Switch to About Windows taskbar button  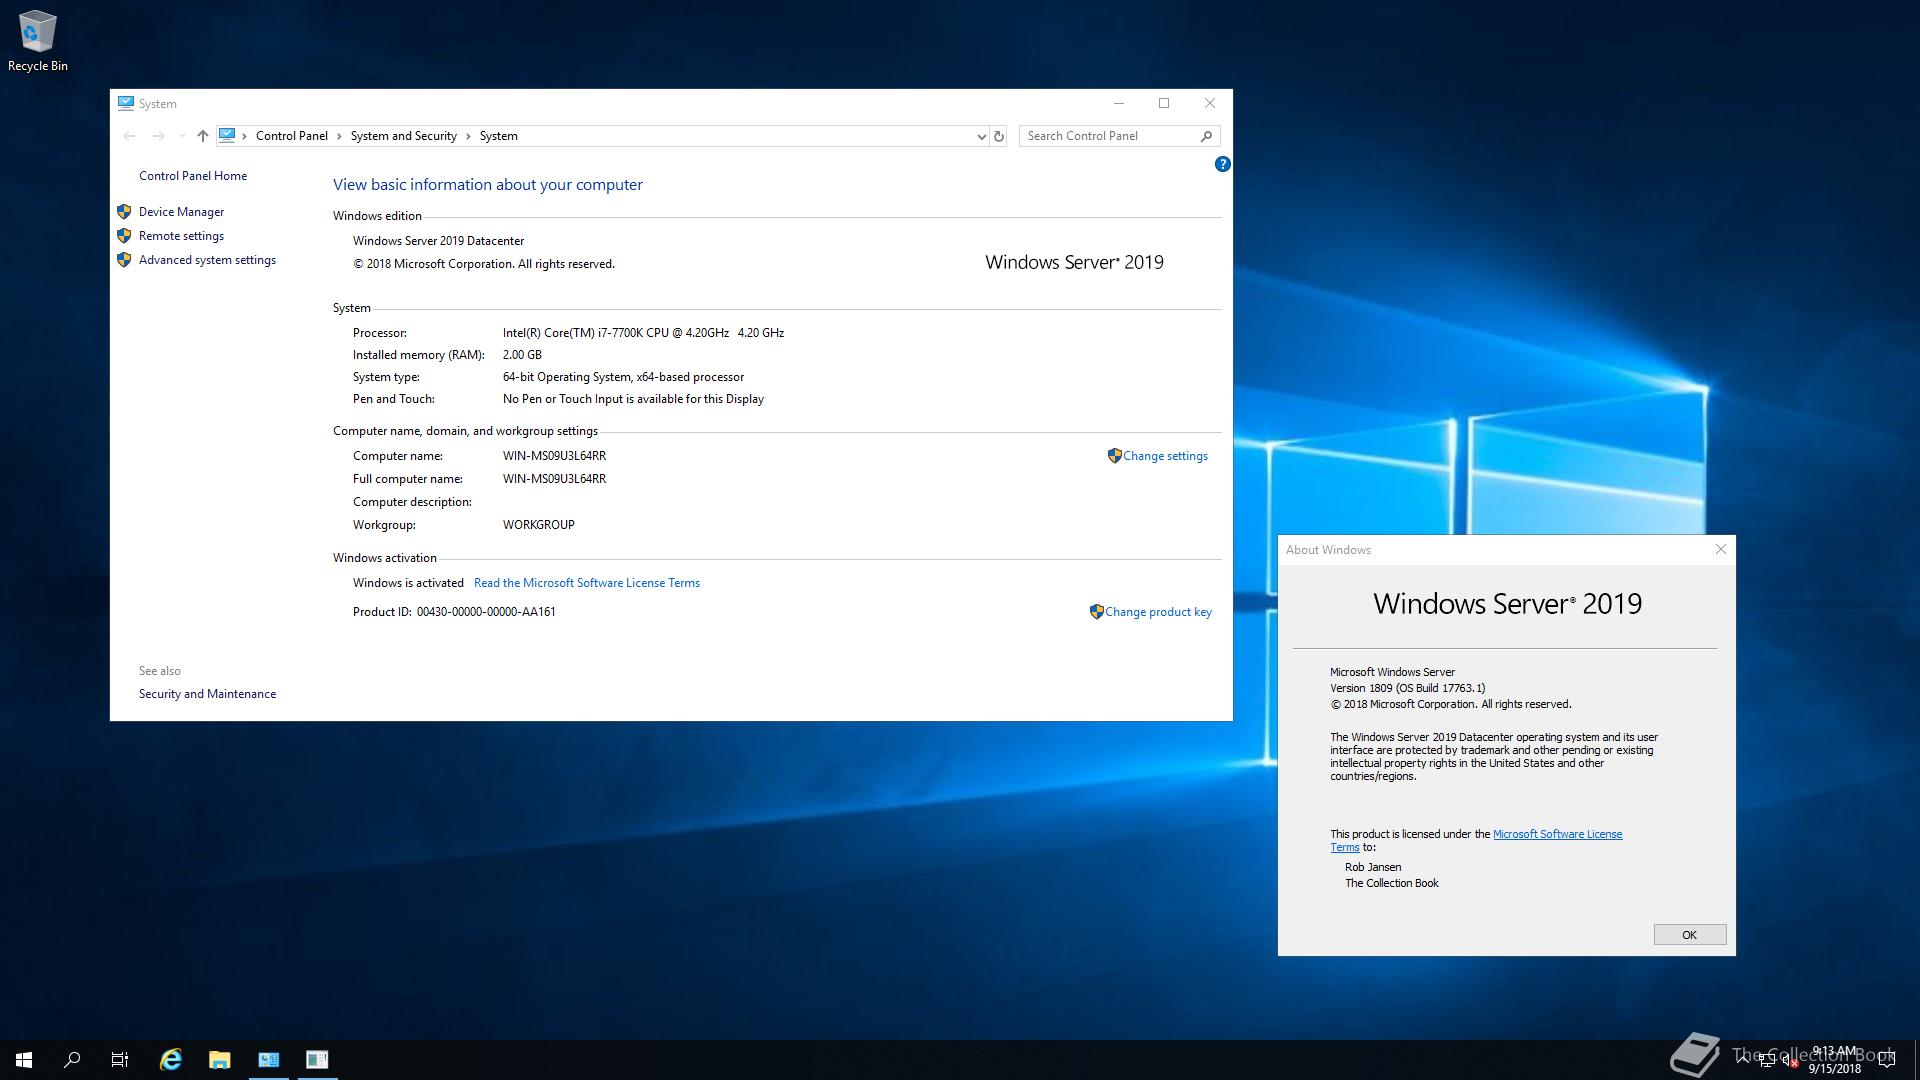(x=317, y=1060)
